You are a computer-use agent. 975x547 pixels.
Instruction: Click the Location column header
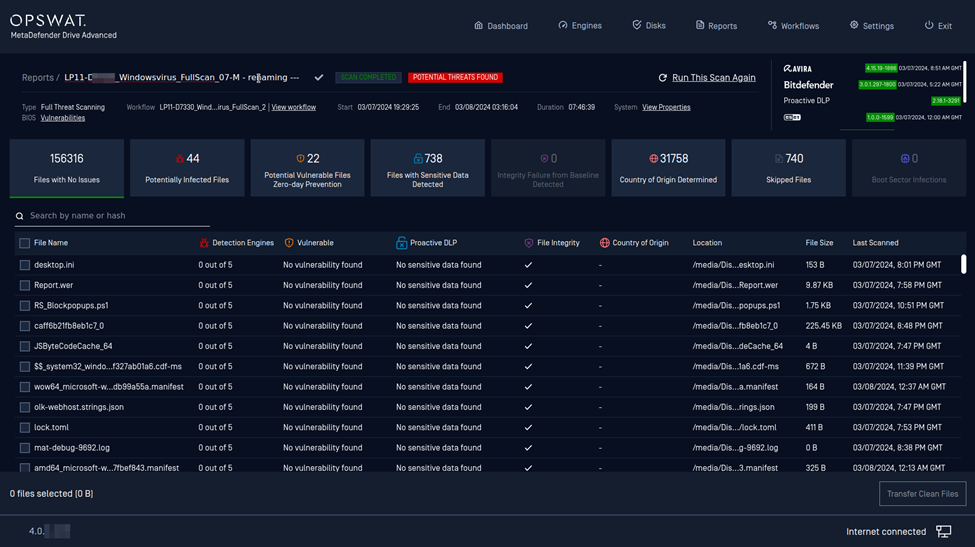coord(707,243)
